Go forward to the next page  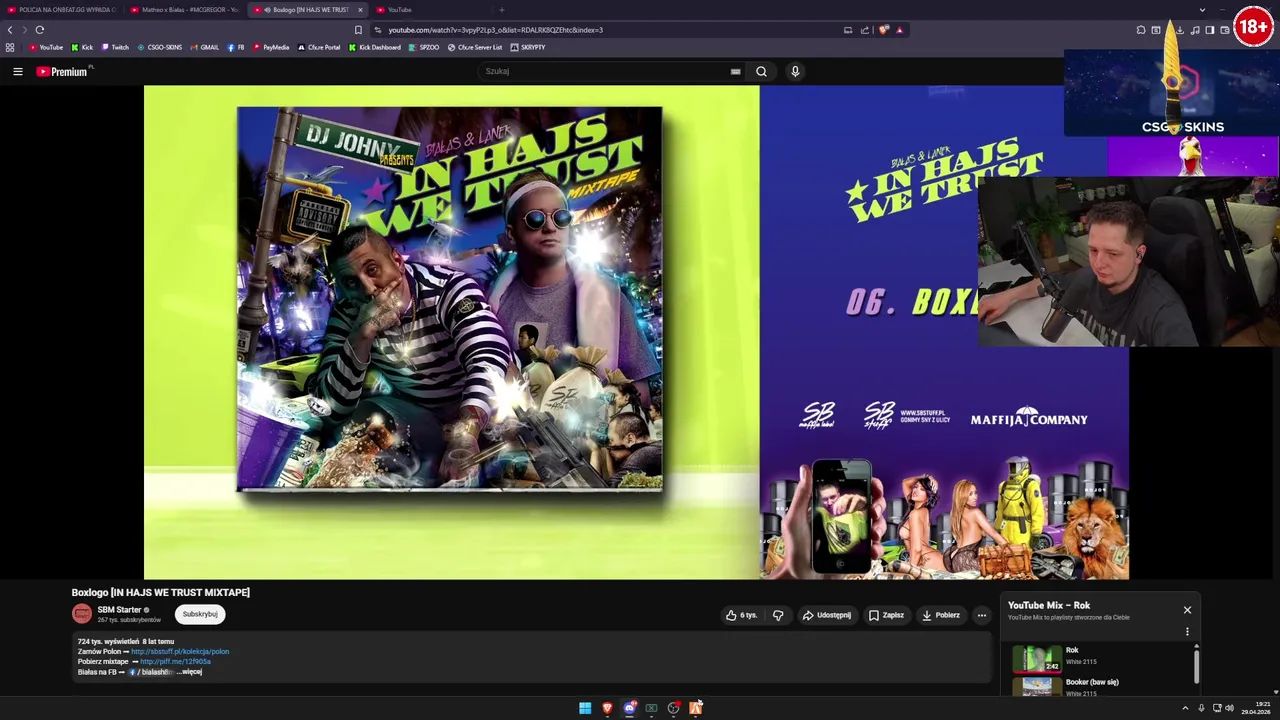[24, 30]
